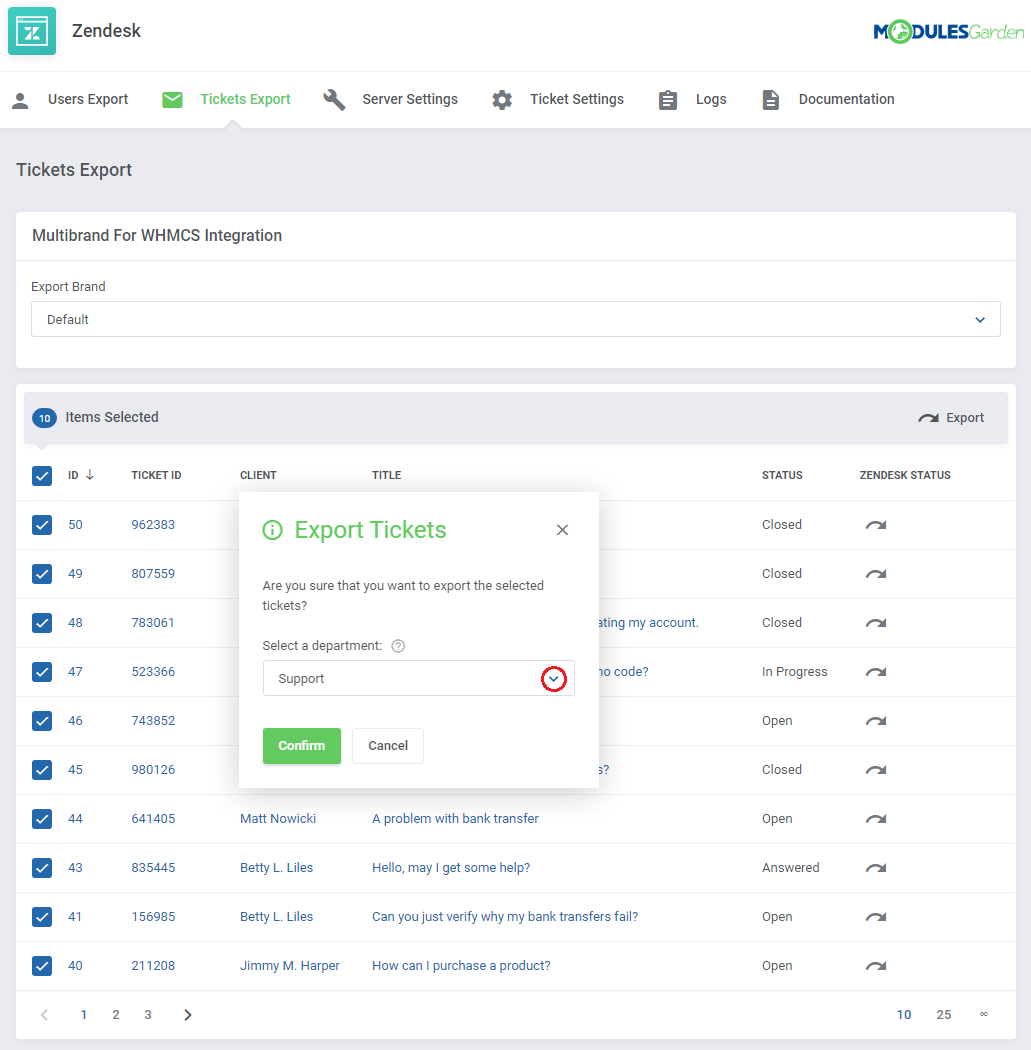Expand the Support department dropdown
This screenshot has height=1050, width=1031.
tap(554, 679)
